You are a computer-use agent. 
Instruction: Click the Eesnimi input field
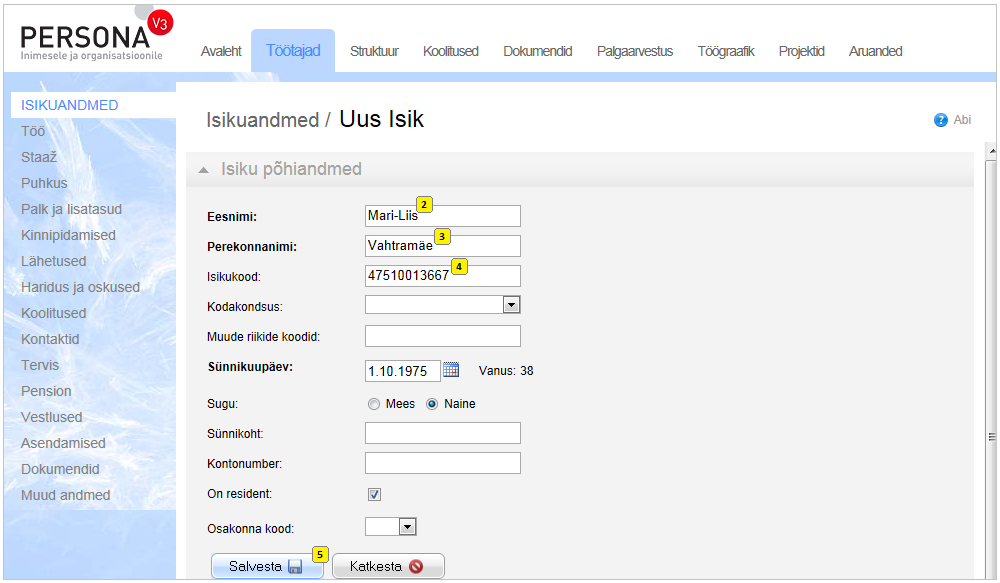442,216
